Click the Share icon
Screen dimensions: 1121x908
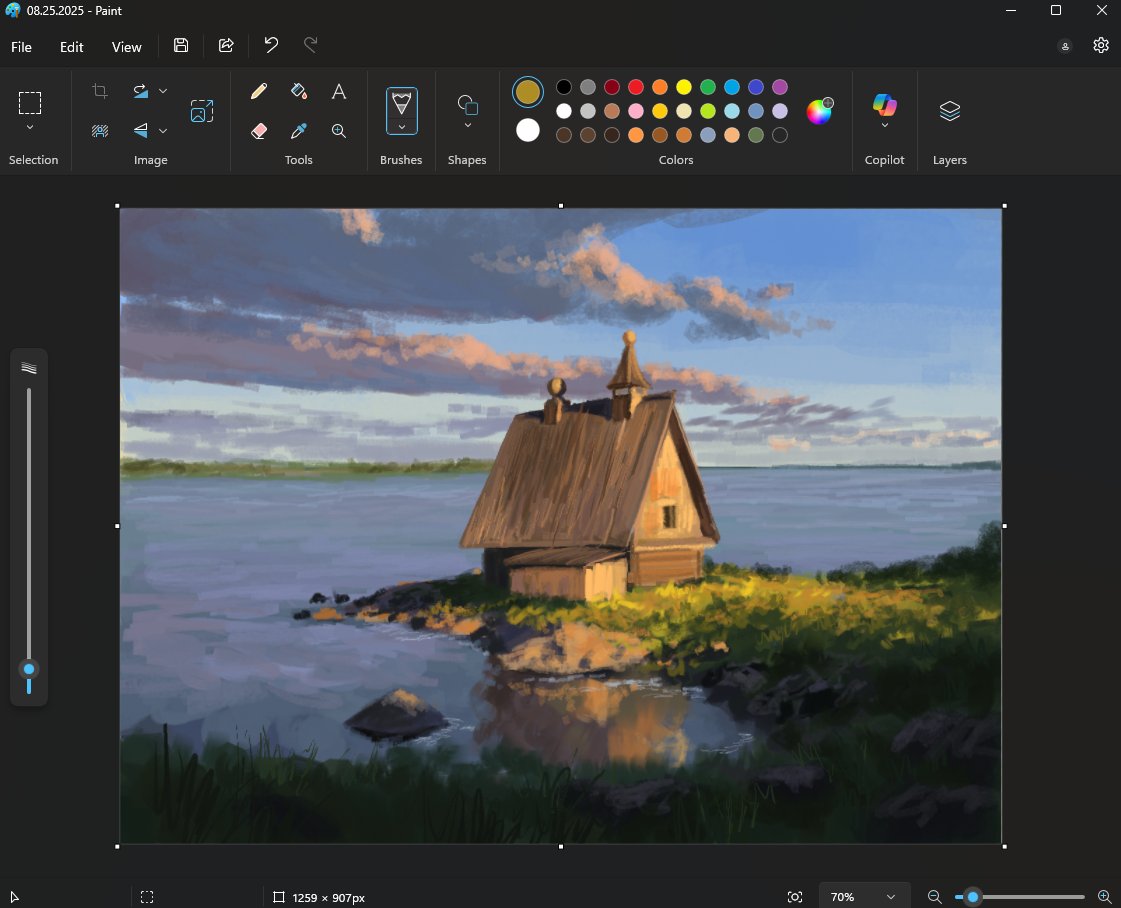pos(226,45)
